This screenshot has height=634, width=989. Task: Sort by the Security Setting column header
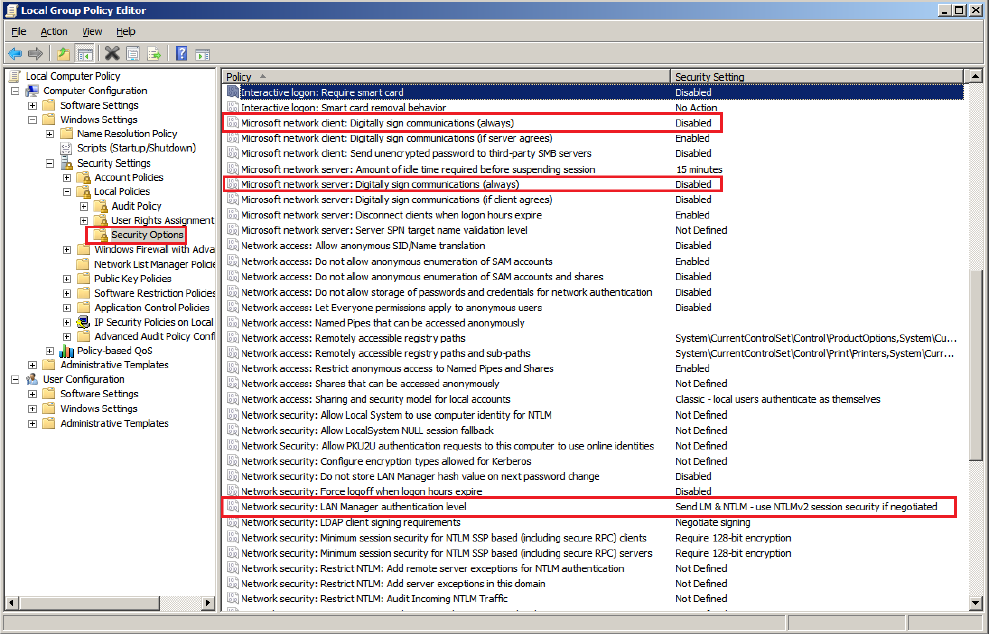[817, 77]
